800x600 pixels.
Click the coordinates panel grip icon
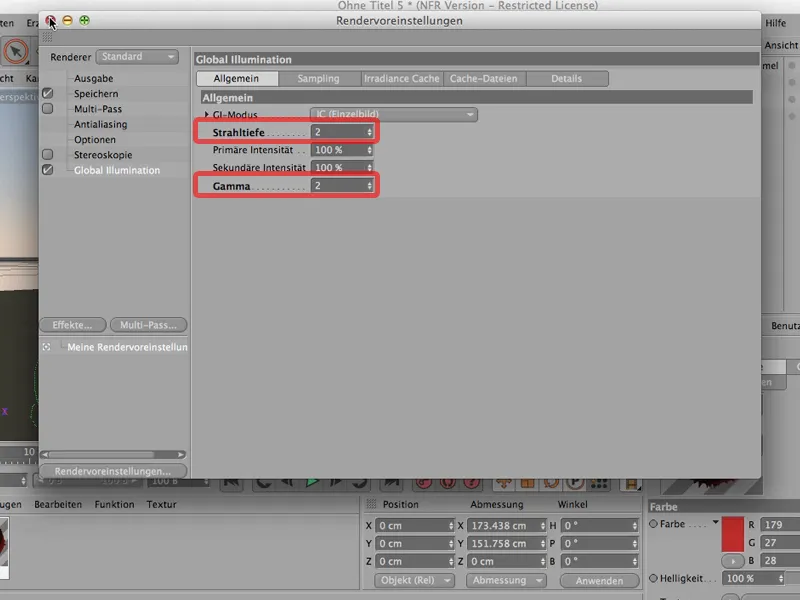(371, 504)
